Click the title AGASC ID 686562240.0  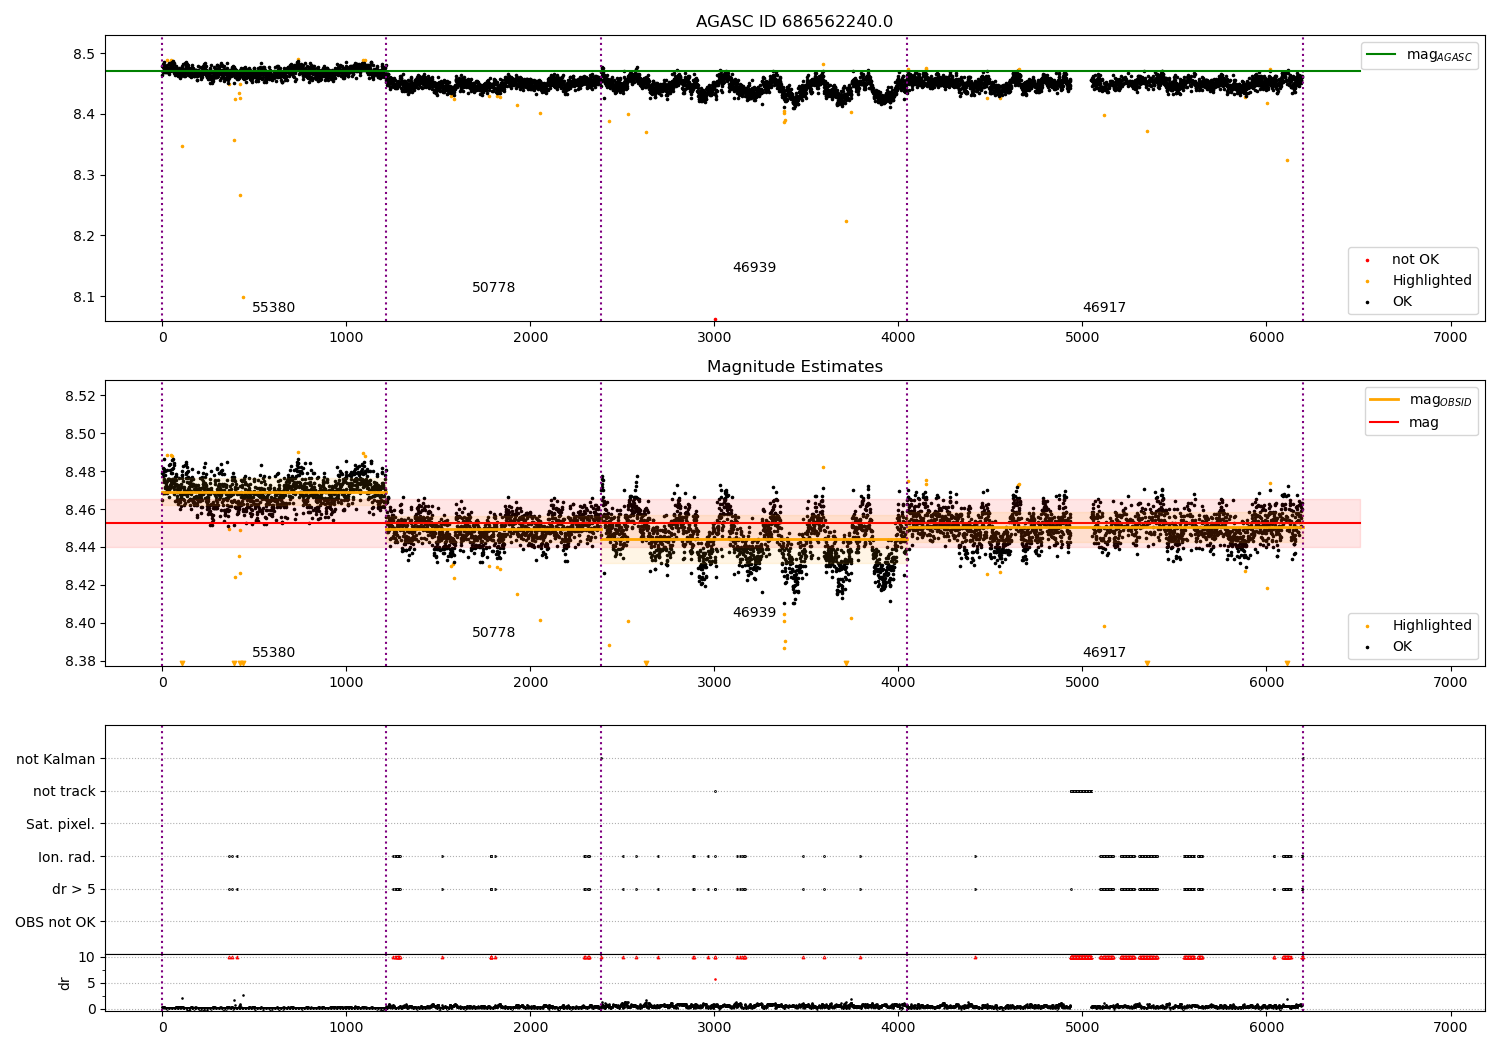(x=794, y=22)
